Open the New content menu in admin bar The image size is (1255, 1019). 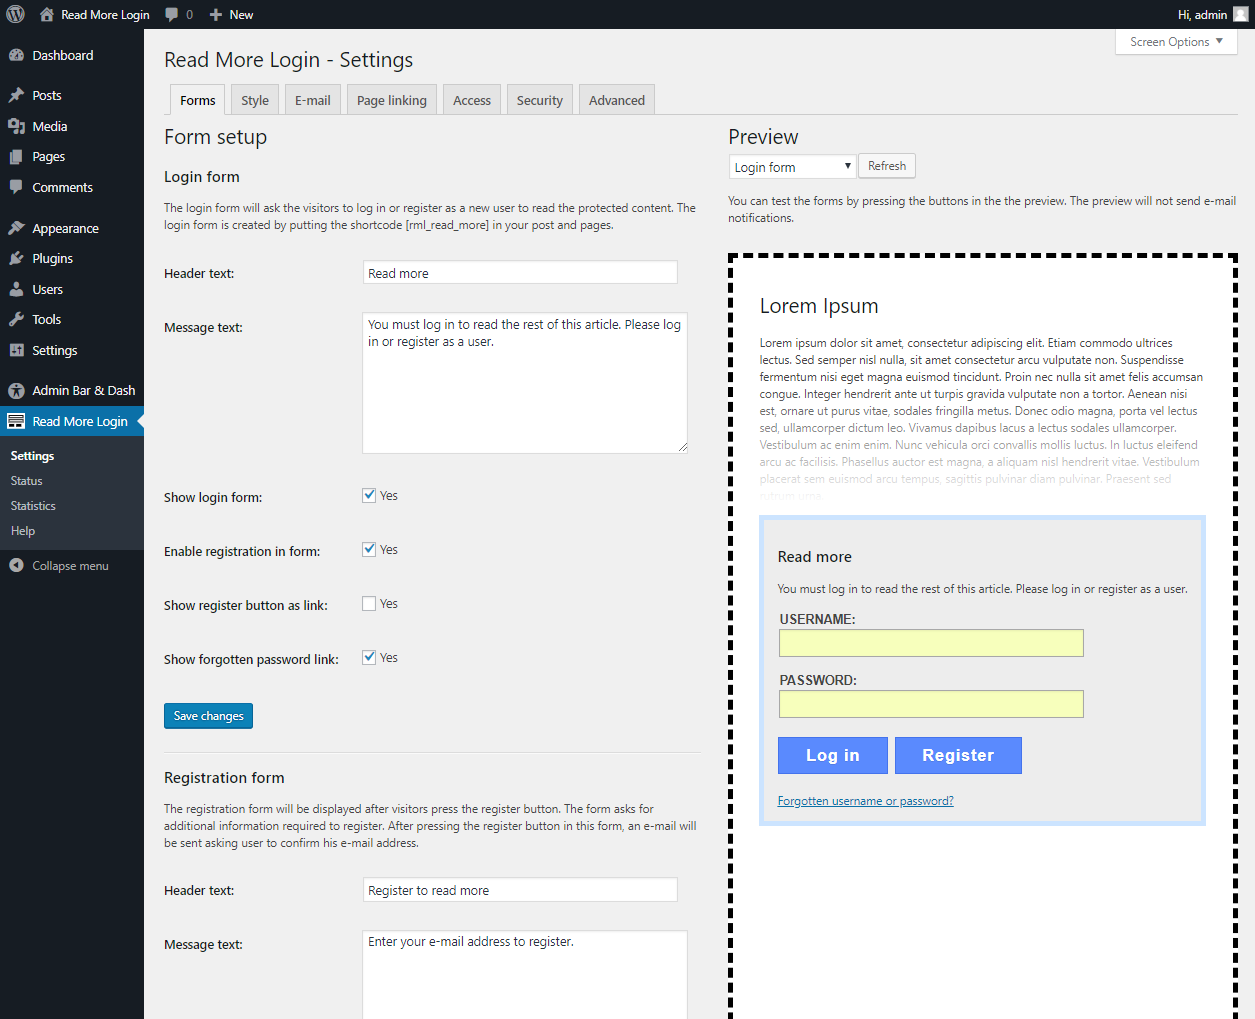[x=231, y=14]
